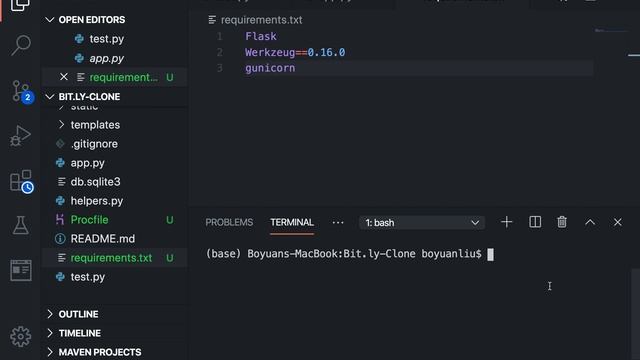The height and width of the screenshot is (360, 640).
Task: Click the editor minimap
Action: [x=611, y=31]
